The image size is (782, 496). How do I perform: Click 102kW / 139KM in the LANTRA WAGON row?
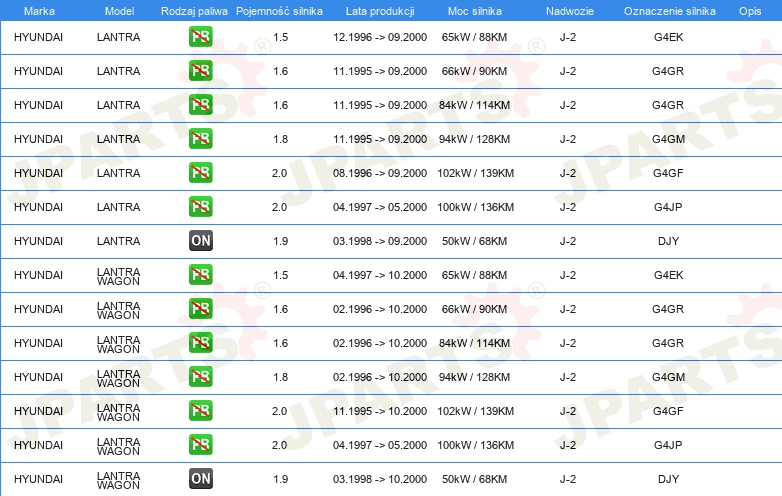[475, 411]
